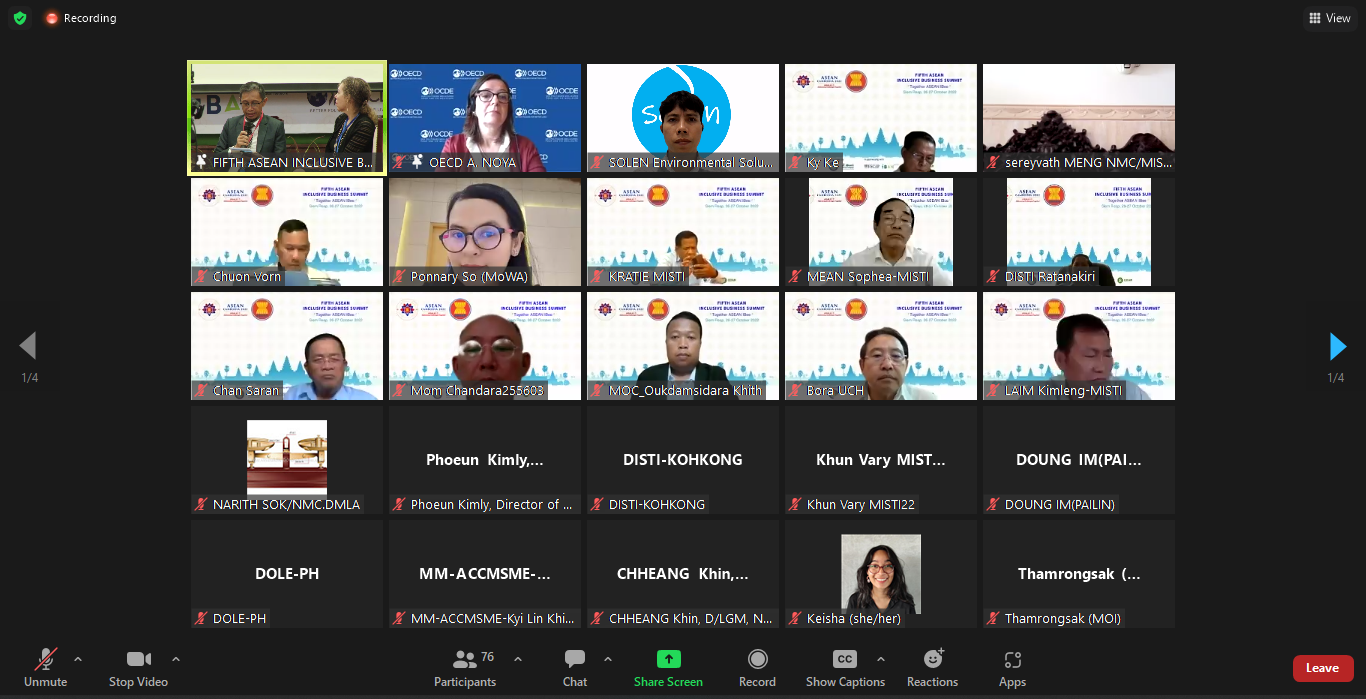This screenshot has height=699, width=1366.
Task: Unmute your microphone
Action: 46,668
